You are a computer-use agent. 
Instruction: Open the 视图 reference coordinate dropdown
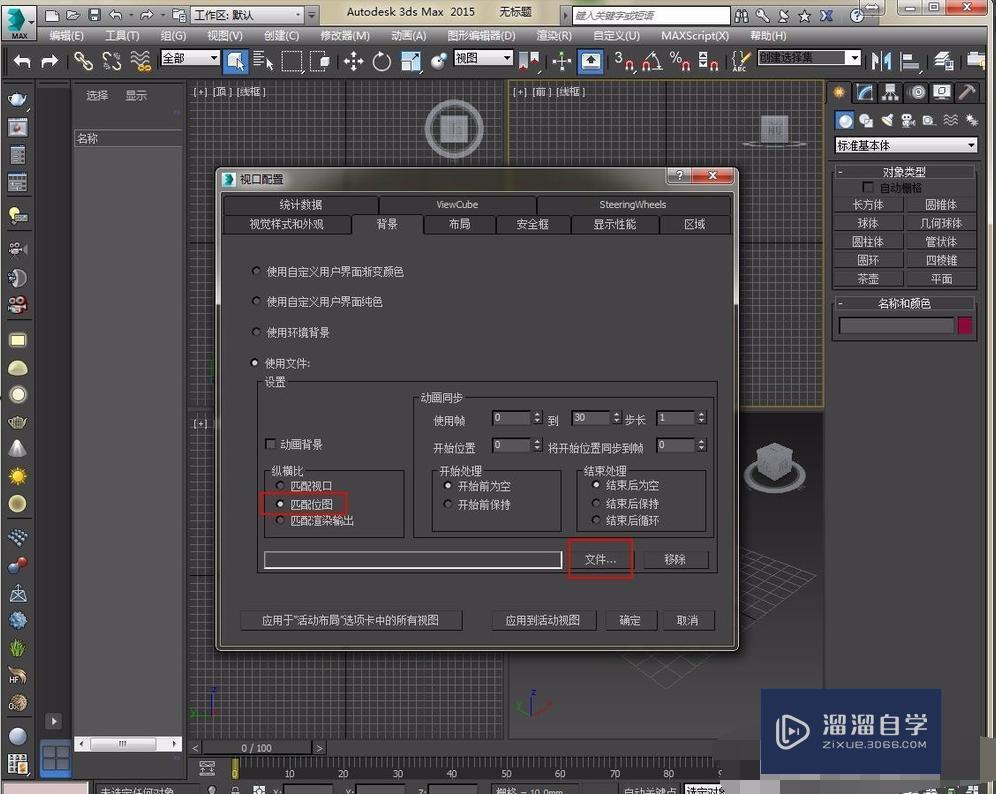(x=482, y=58)
